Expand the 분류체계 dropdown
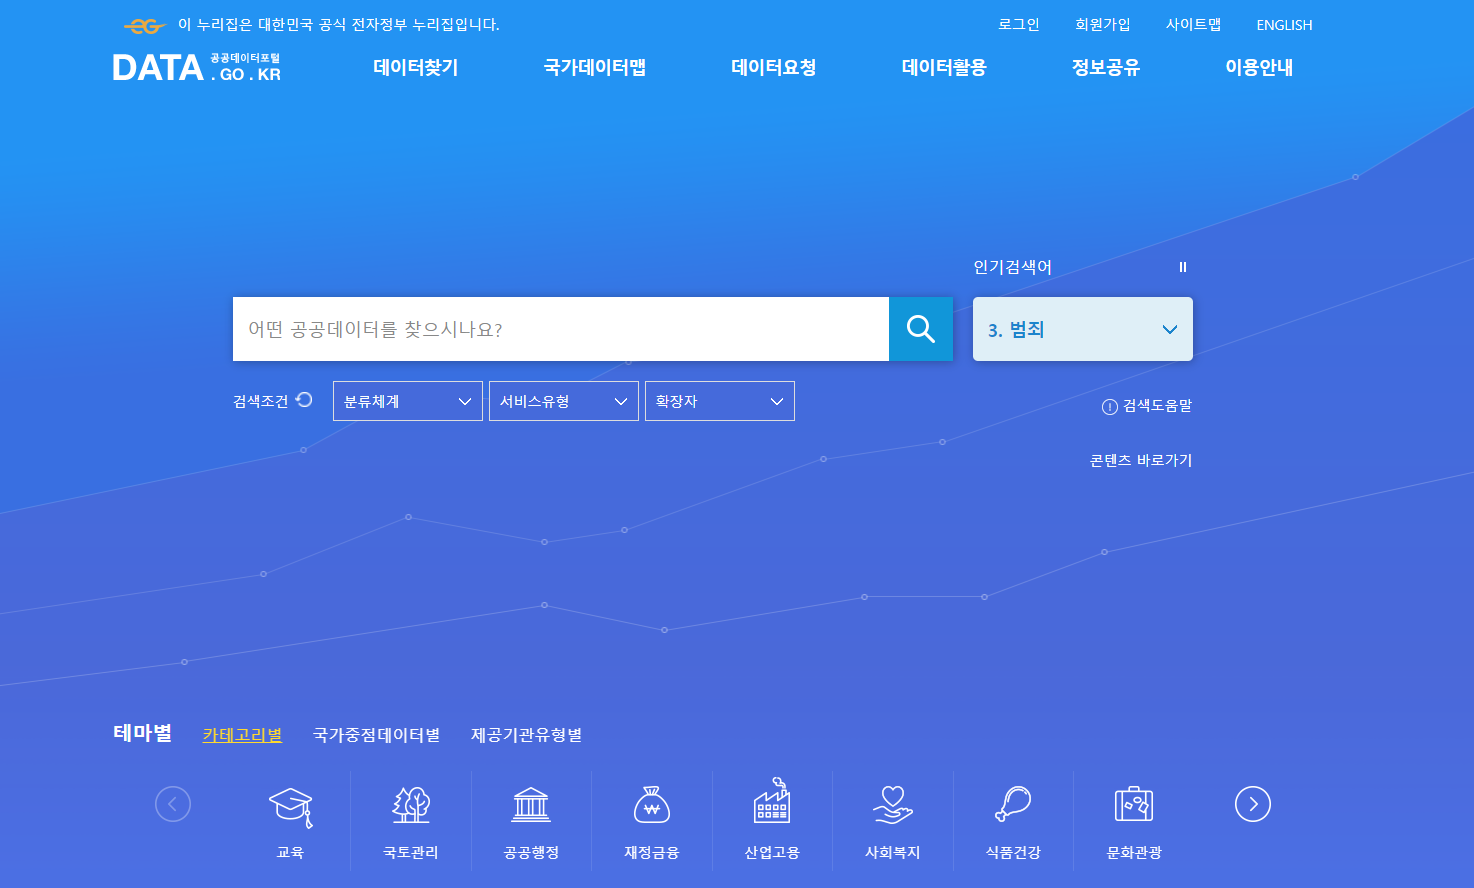Viewport: 1474px width, 888px height. coord(408,401)
